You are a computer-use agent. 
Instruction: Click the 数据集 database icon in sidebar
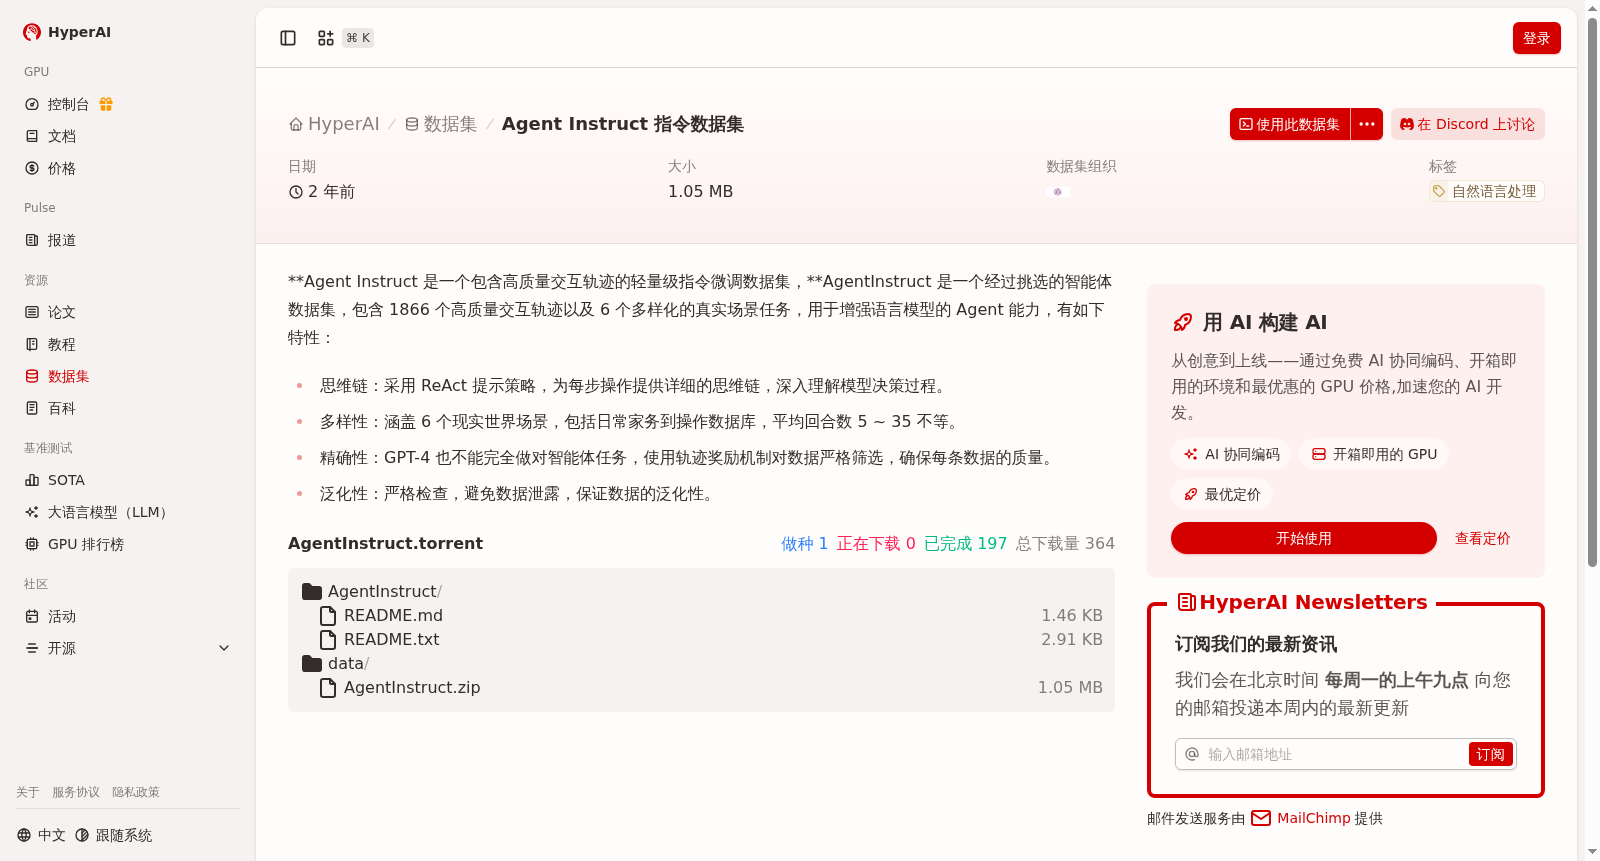(32, 376)
